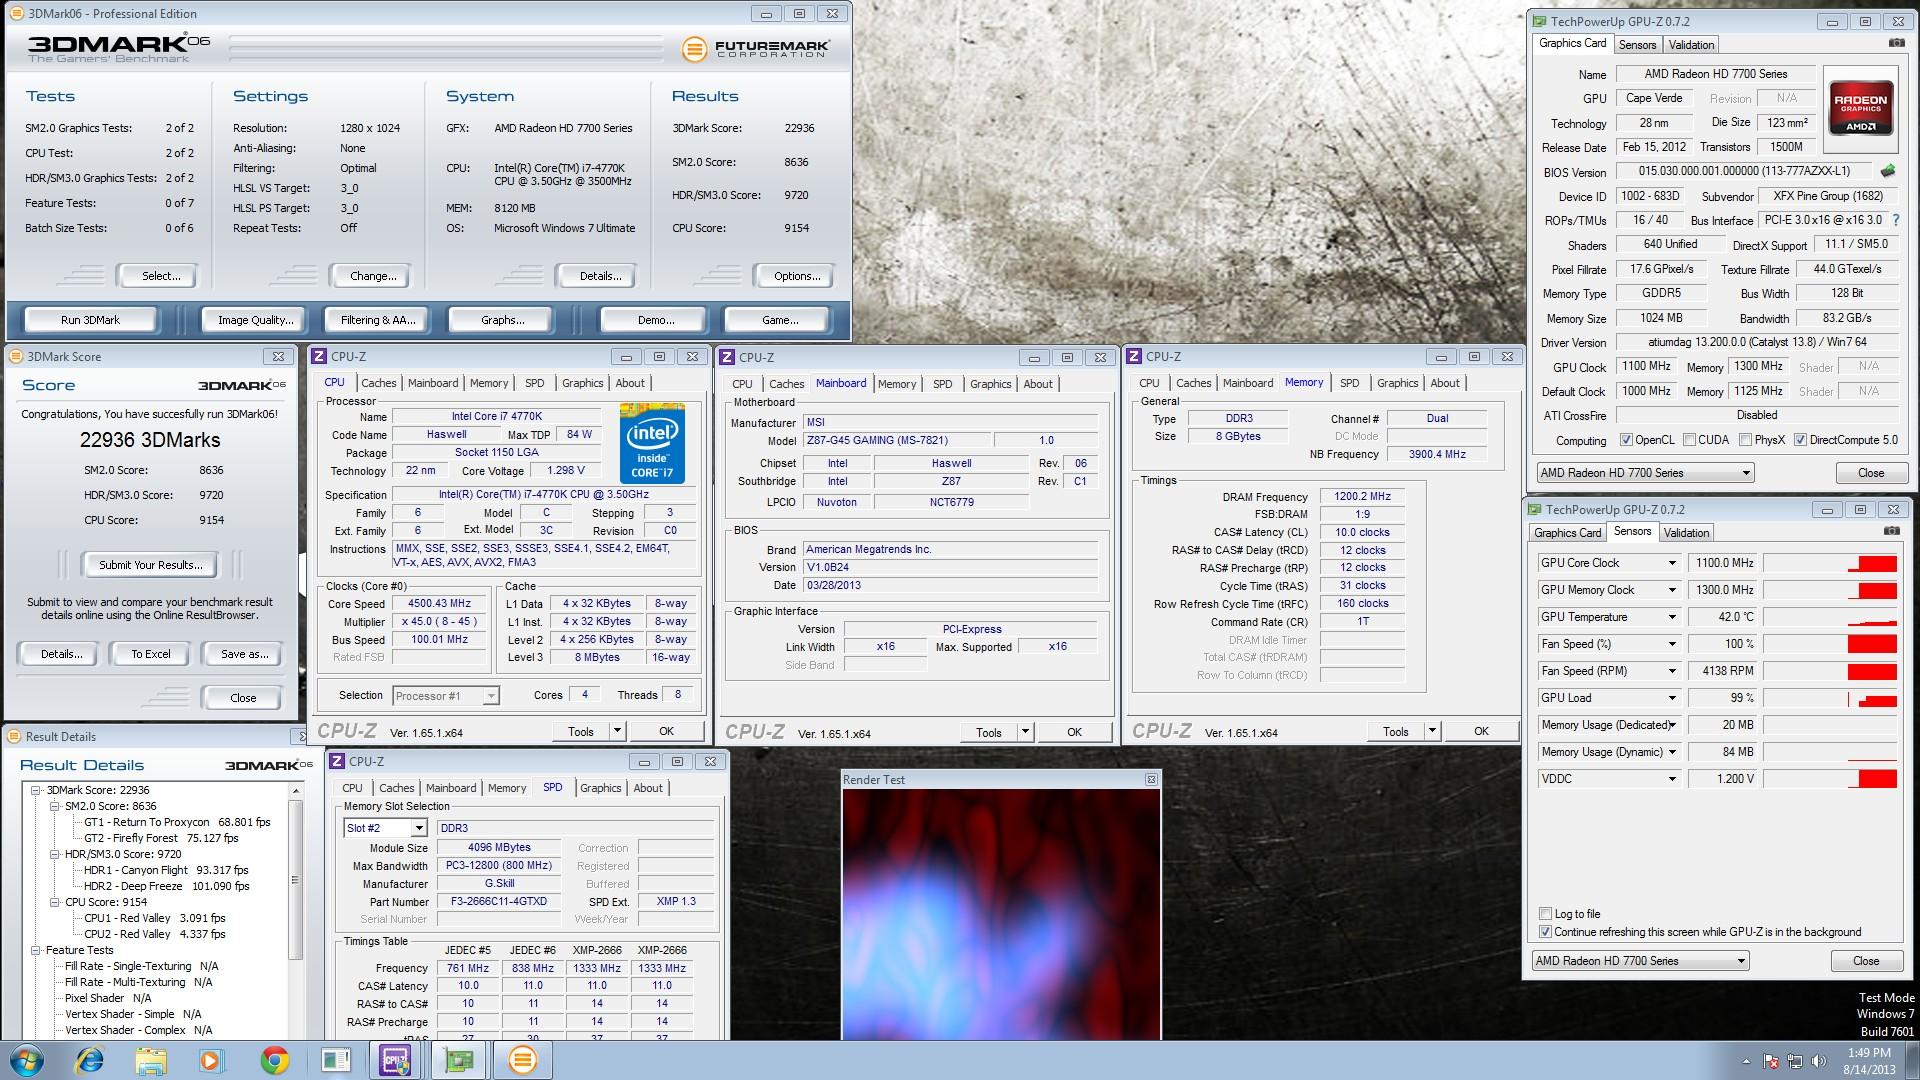Show hidden tray icons arrow
The height and width of the screenshot is (1080, 1920).
(1746, 1061)
